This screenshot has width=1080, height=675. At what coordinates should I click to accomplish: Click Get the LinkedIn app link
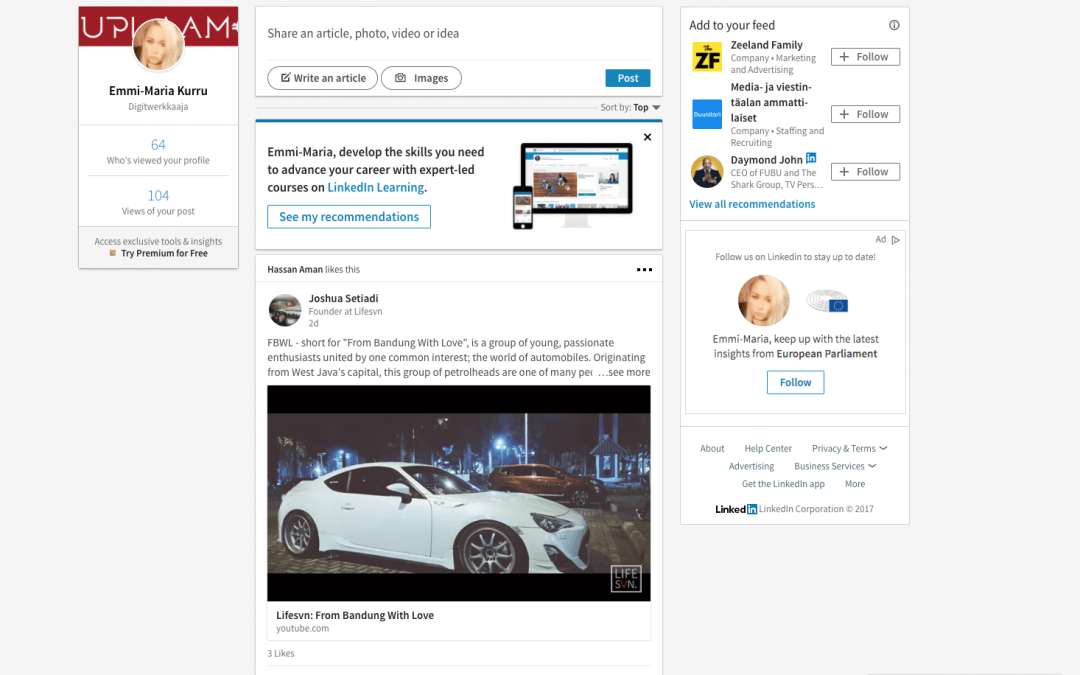tap(783, 484)
